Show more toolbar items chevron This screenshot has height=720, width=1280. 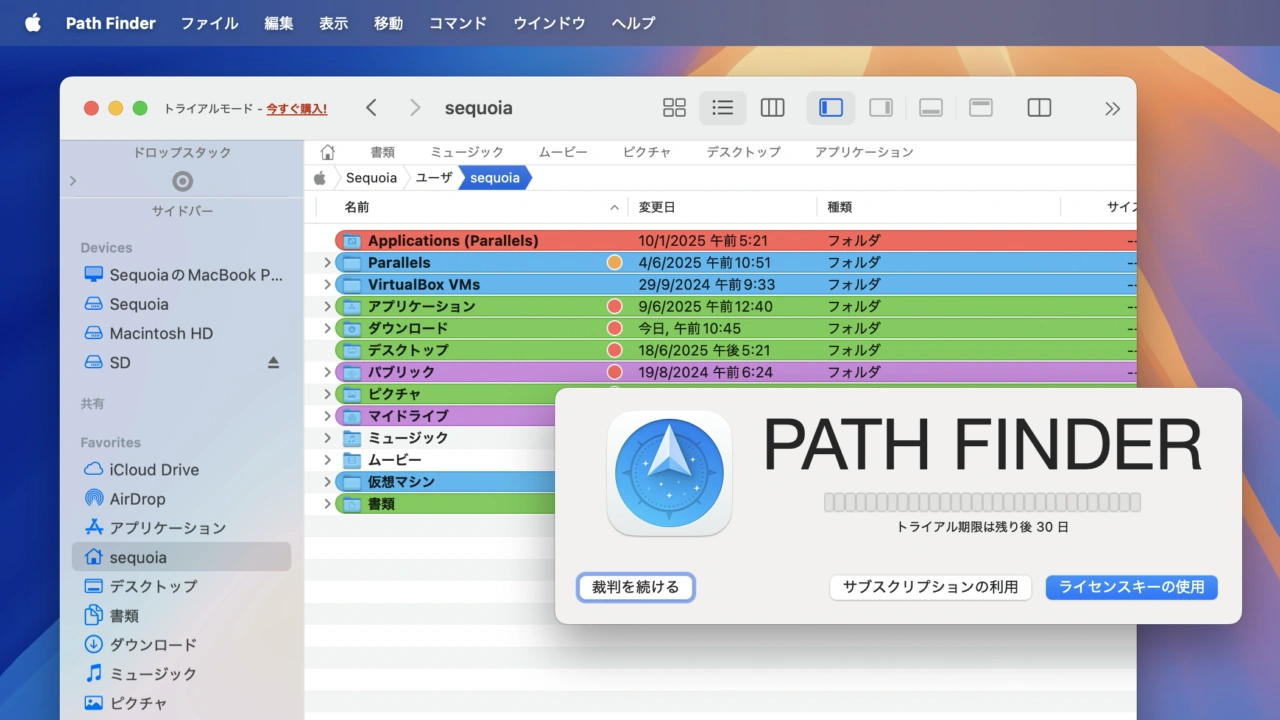click(1112, 108)
